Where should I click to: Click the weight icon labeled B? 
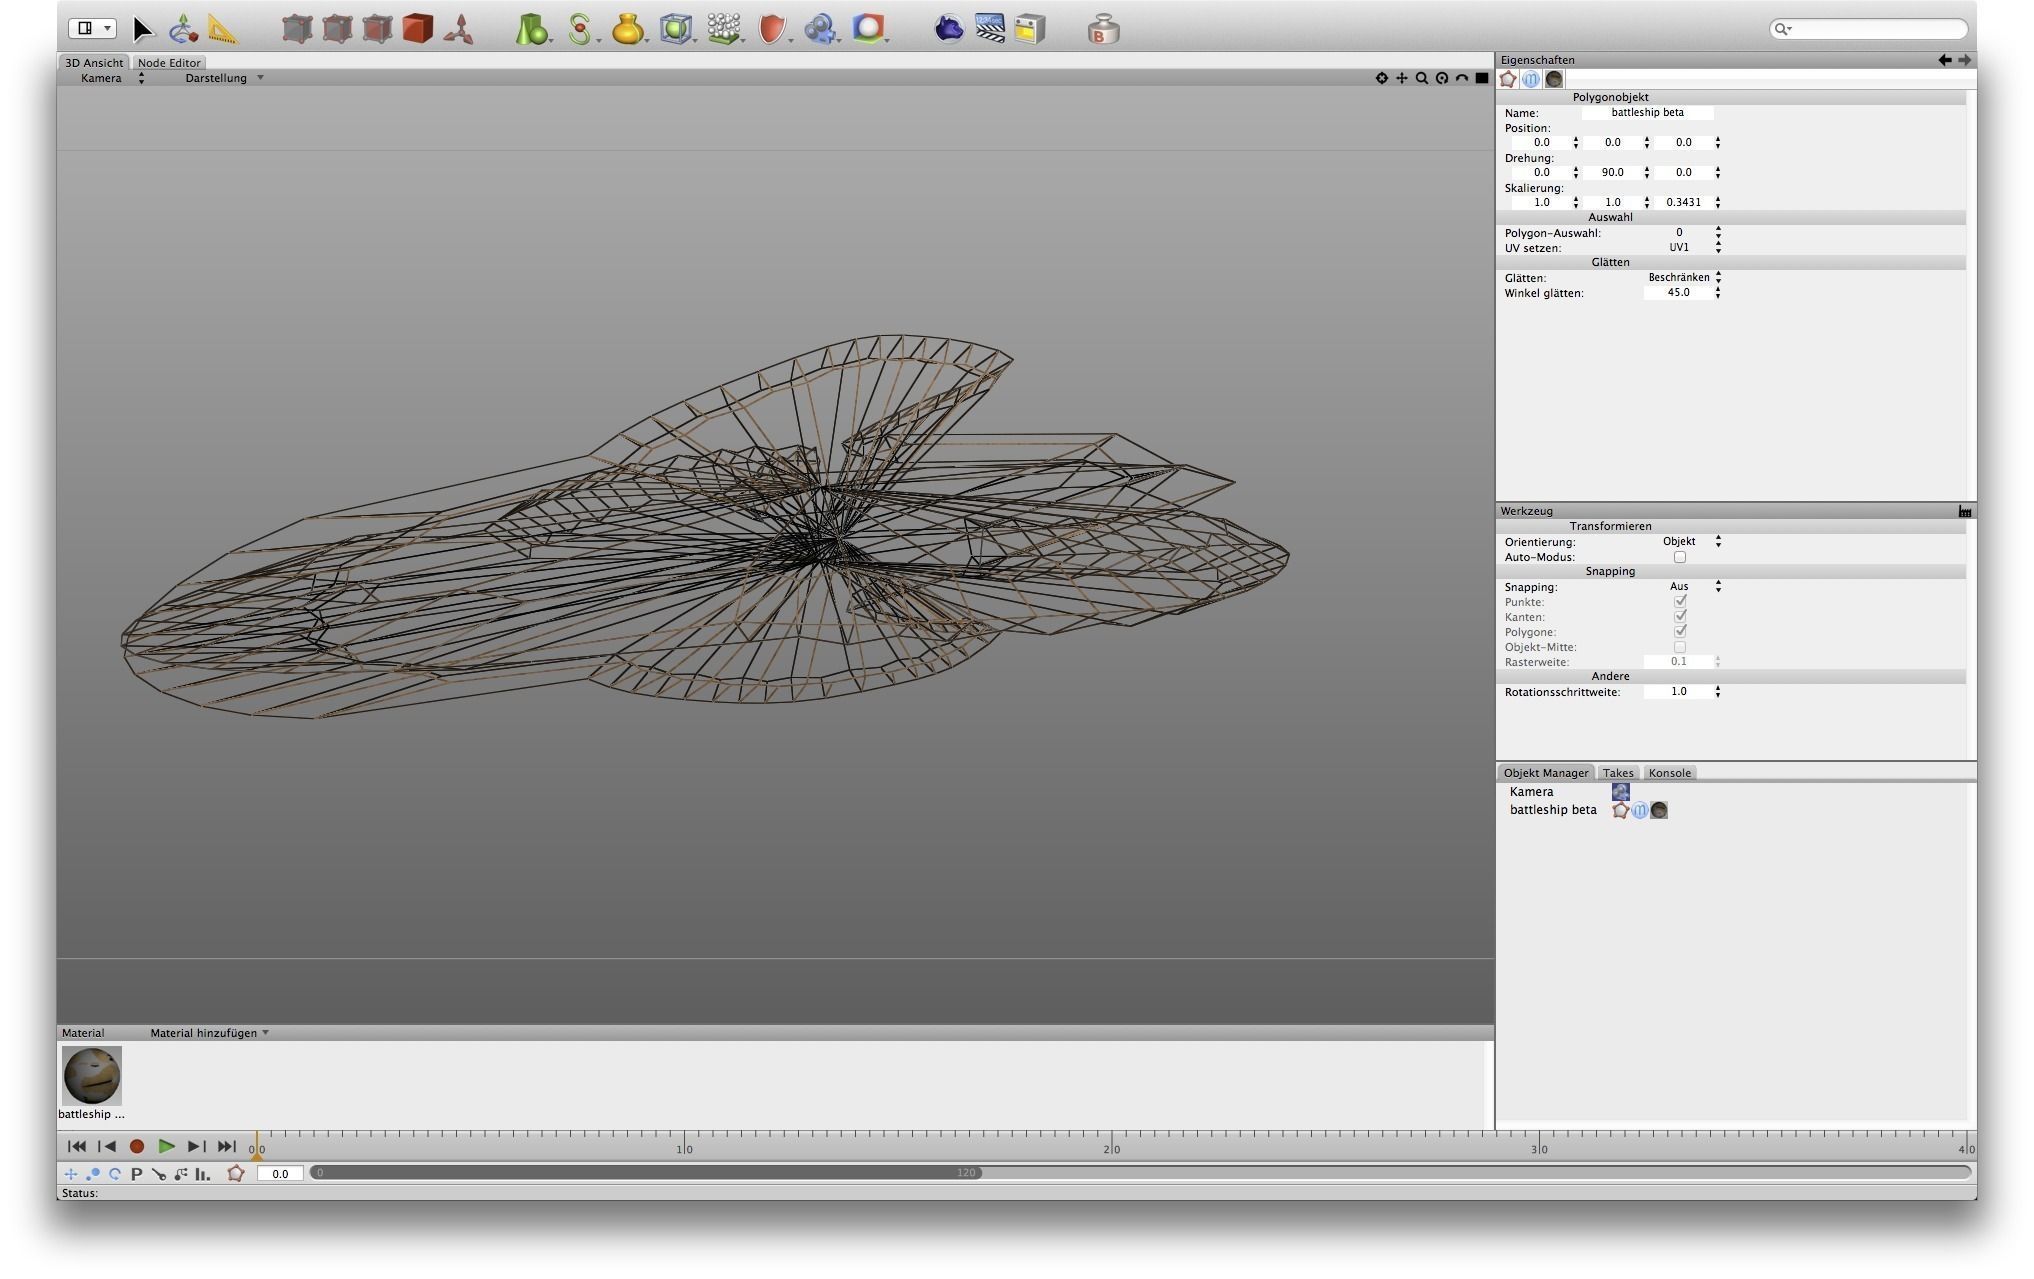[x=1103, y=30]
